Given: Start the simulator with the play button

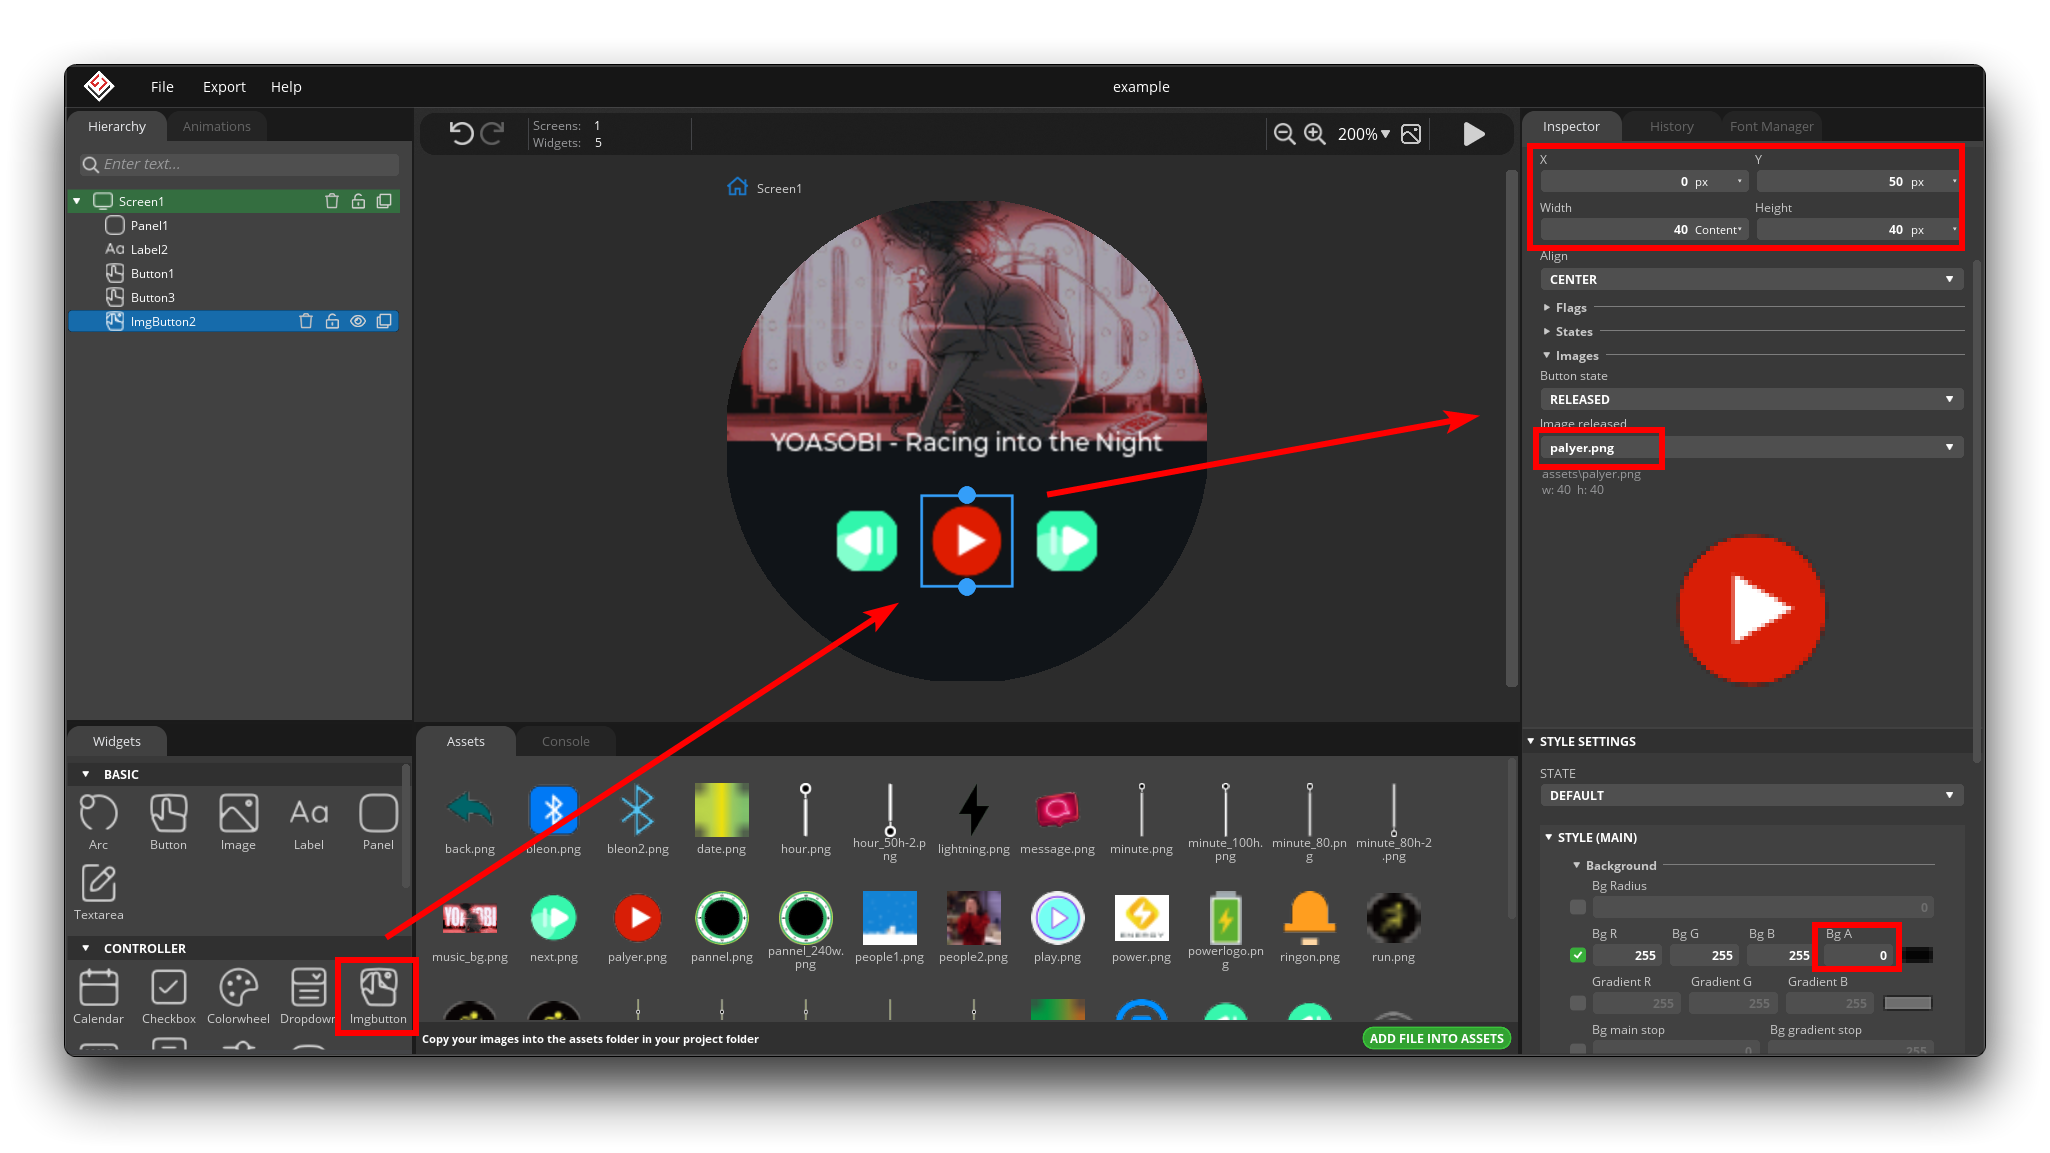Looking at the screenshot, I should [1474, 134].
